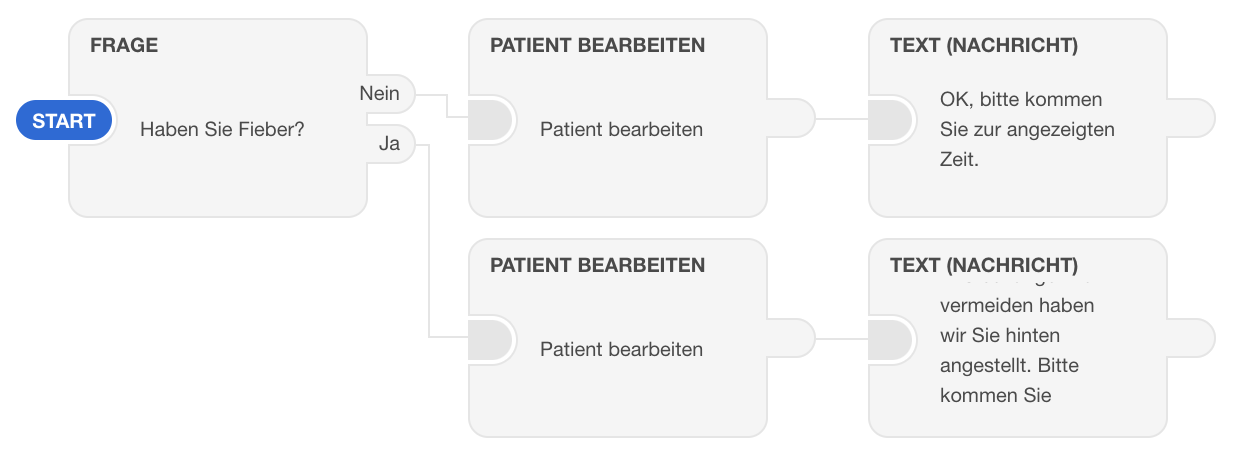Click the FRAGE node title
The image size is (1234, 460).
click(x=124, y=46)
